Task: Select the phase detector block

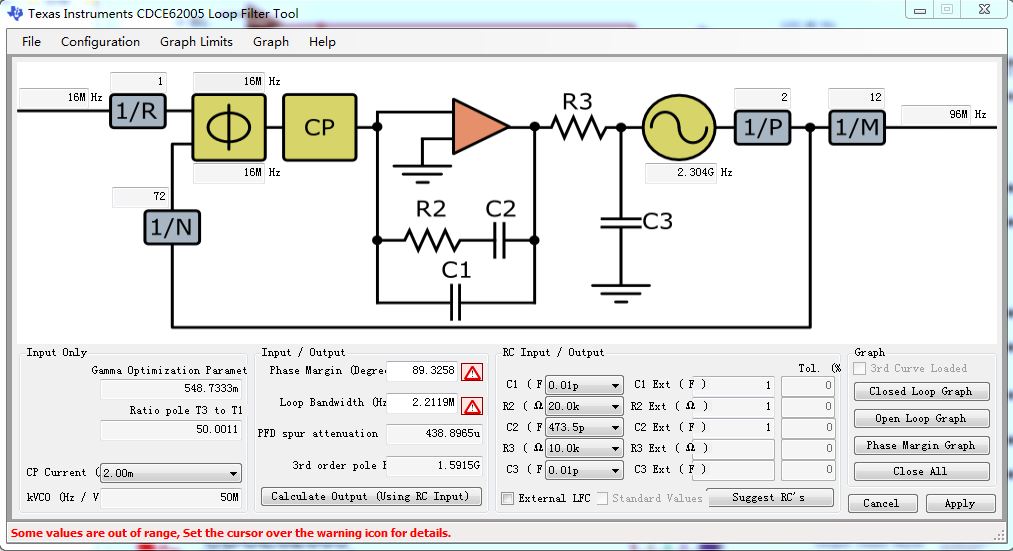Action: click(229, 127)
